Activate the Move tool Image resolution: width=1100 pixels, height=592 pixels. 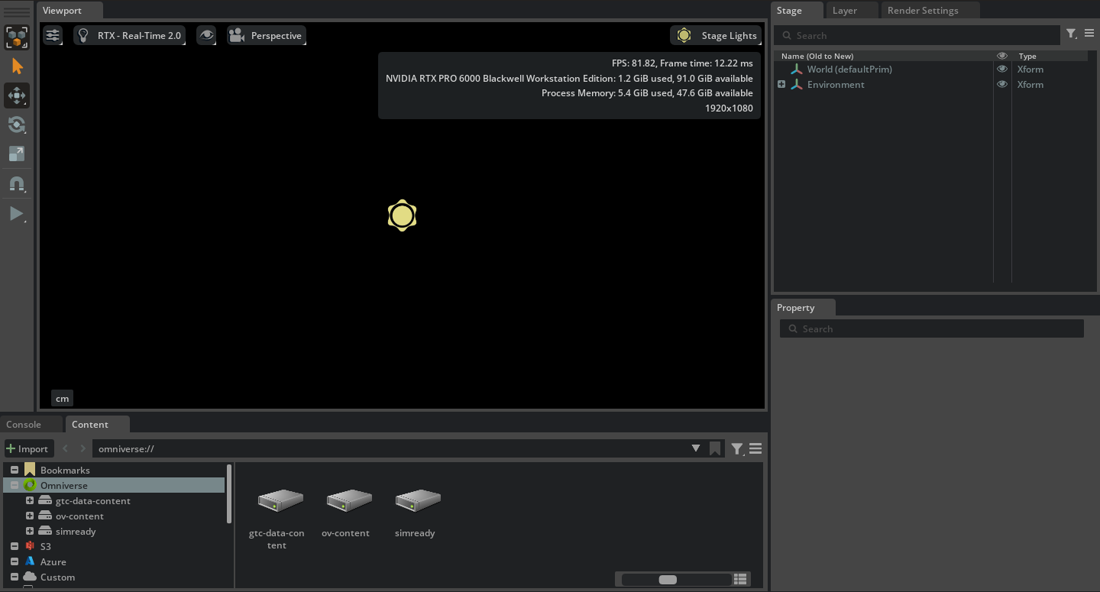pos(17,95)
